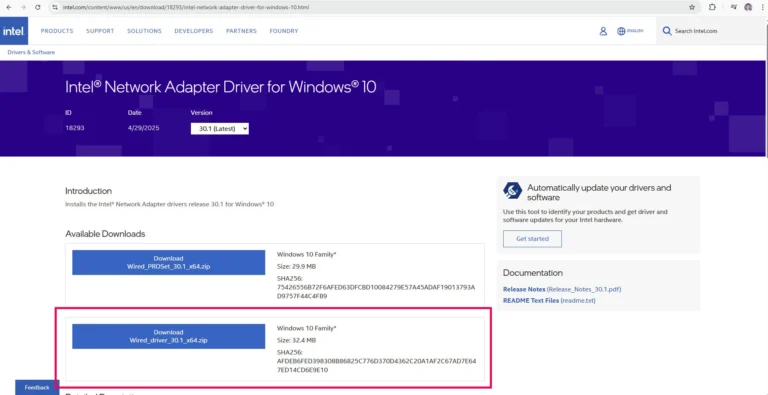
Task: Open the PARTNERS menu
Action: (x=241, y=31)
